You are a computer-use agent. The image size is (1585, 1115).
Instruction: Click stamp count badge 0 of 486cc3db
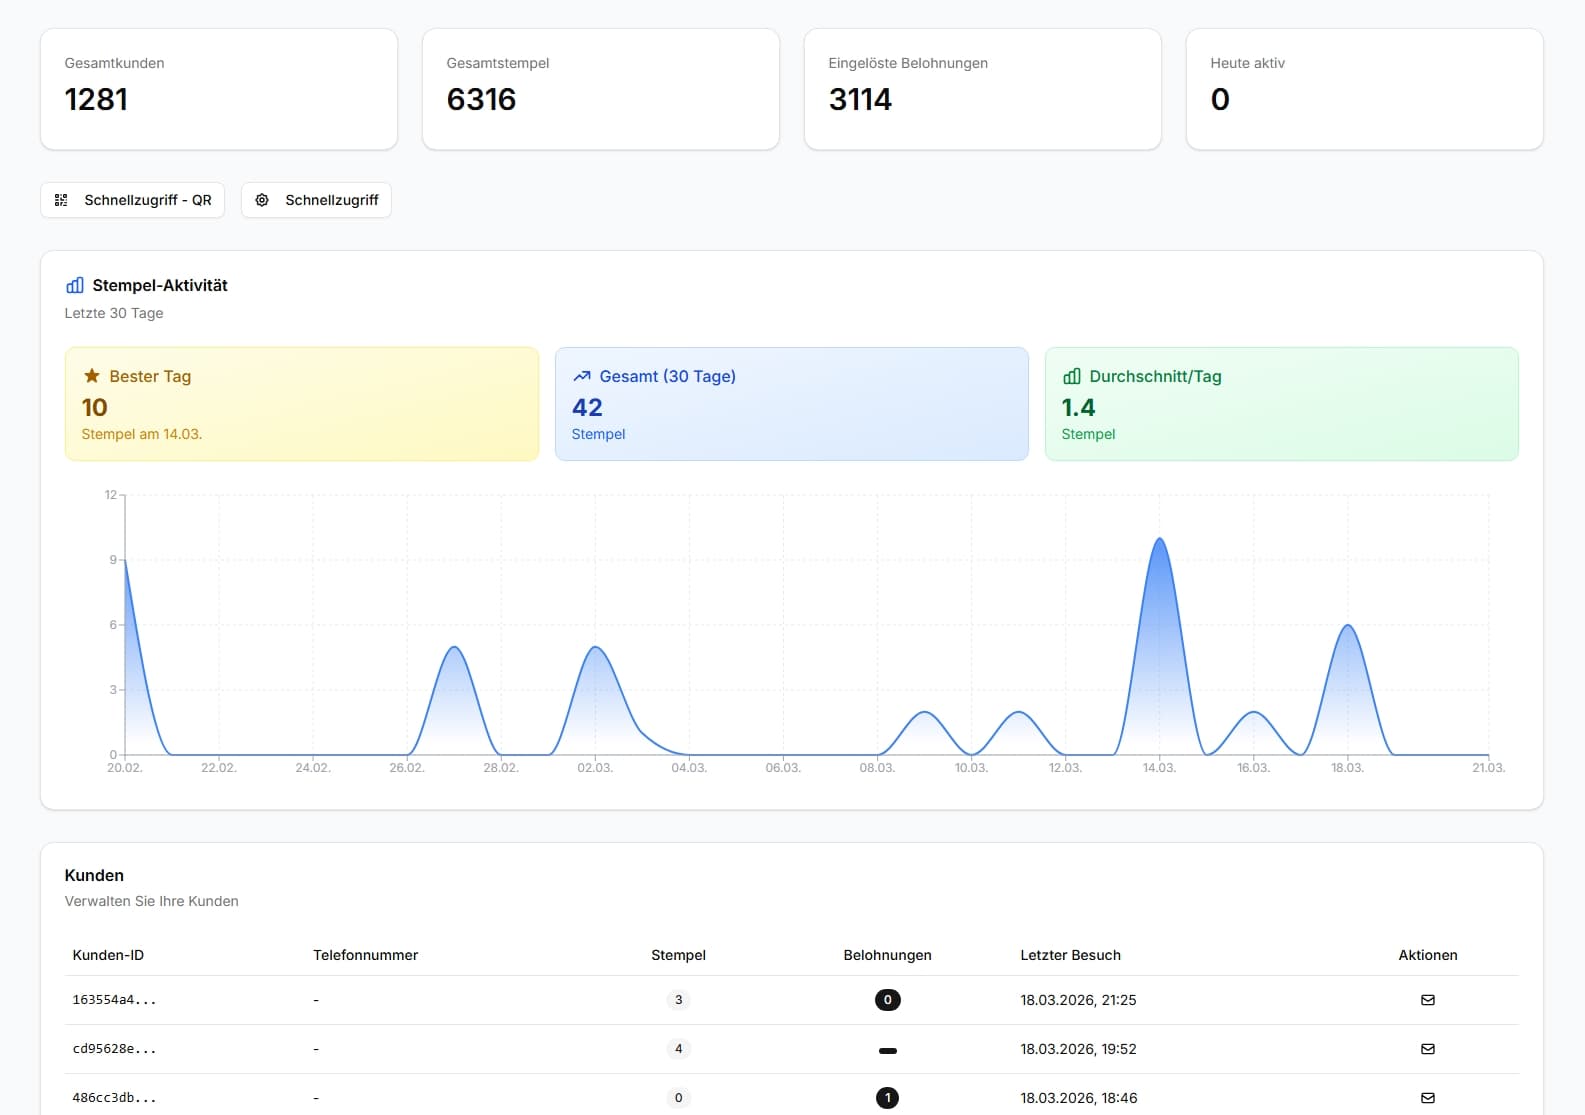pos(679,1098)
